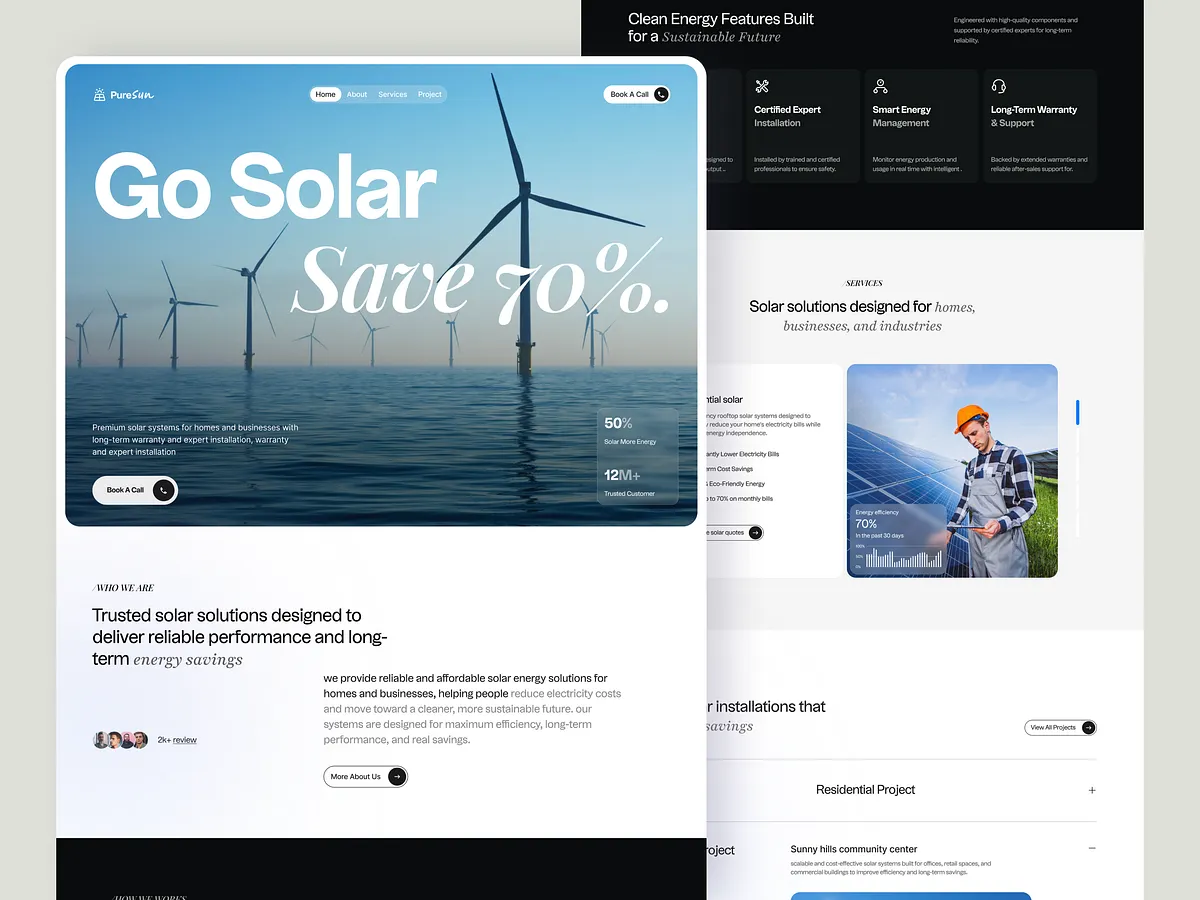1200x900 pixels.
Task: Click the 50% Solar More Energy stat
Action: (x=630, y=431)
